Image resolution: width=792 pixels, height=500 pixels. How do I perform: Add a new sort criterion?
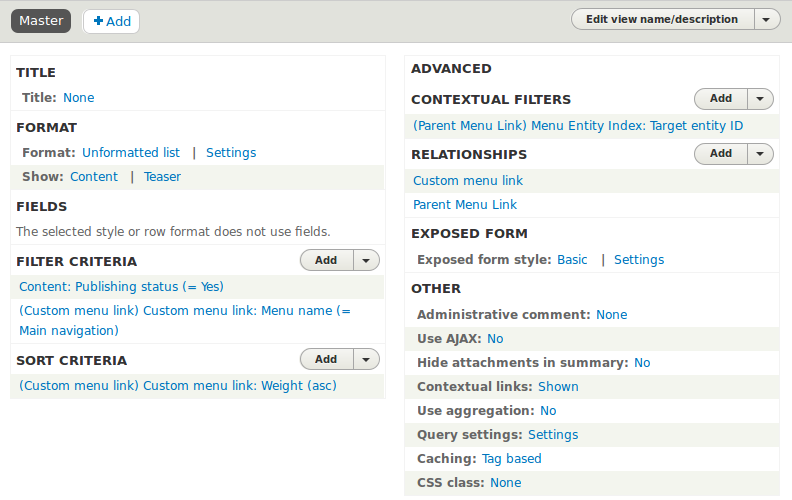[x=326, y=359]
